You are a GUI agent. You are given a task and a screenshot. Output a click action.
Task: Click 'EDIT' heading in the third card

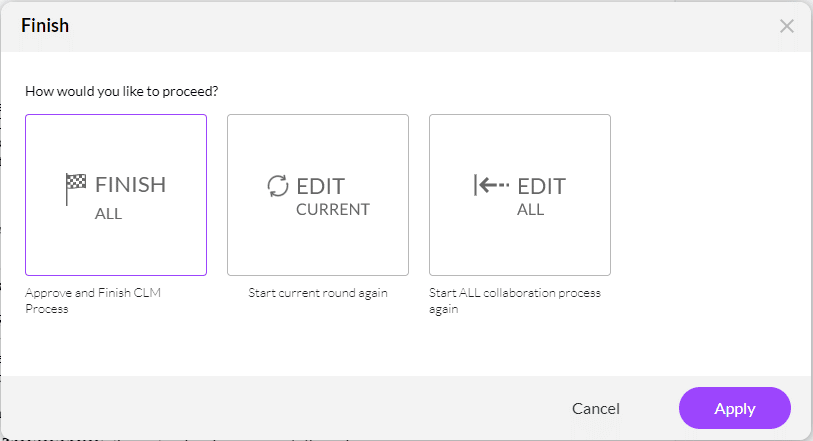(541, 186)
